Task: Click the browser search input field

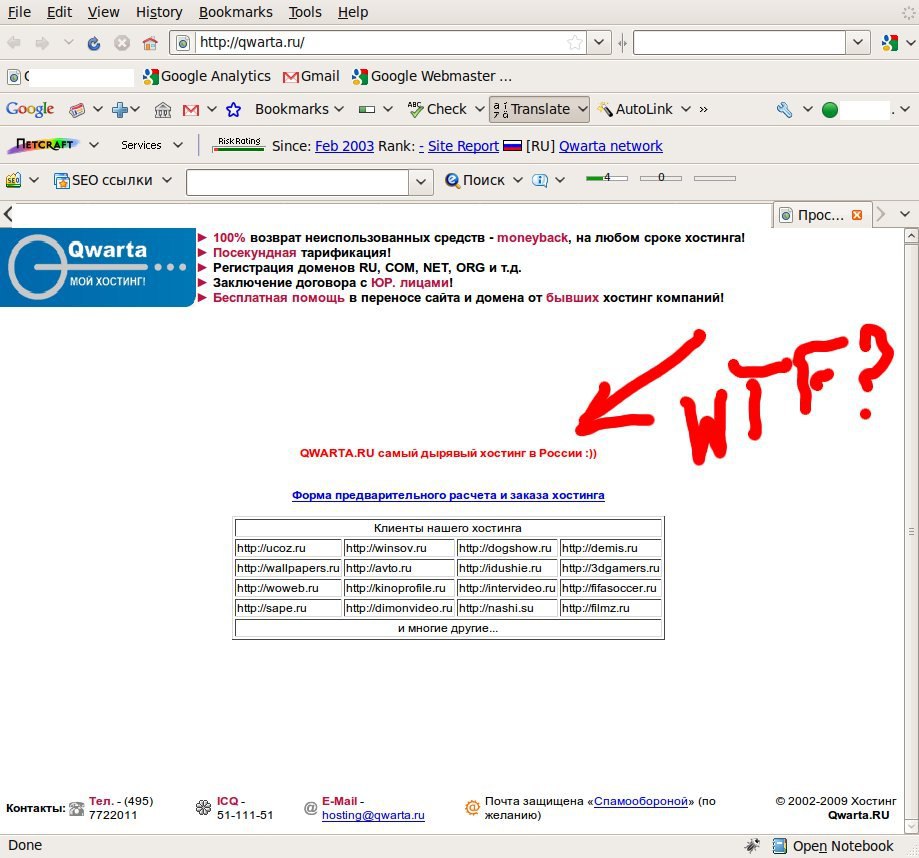Action: pyautogui.click(x=740, y=42)
